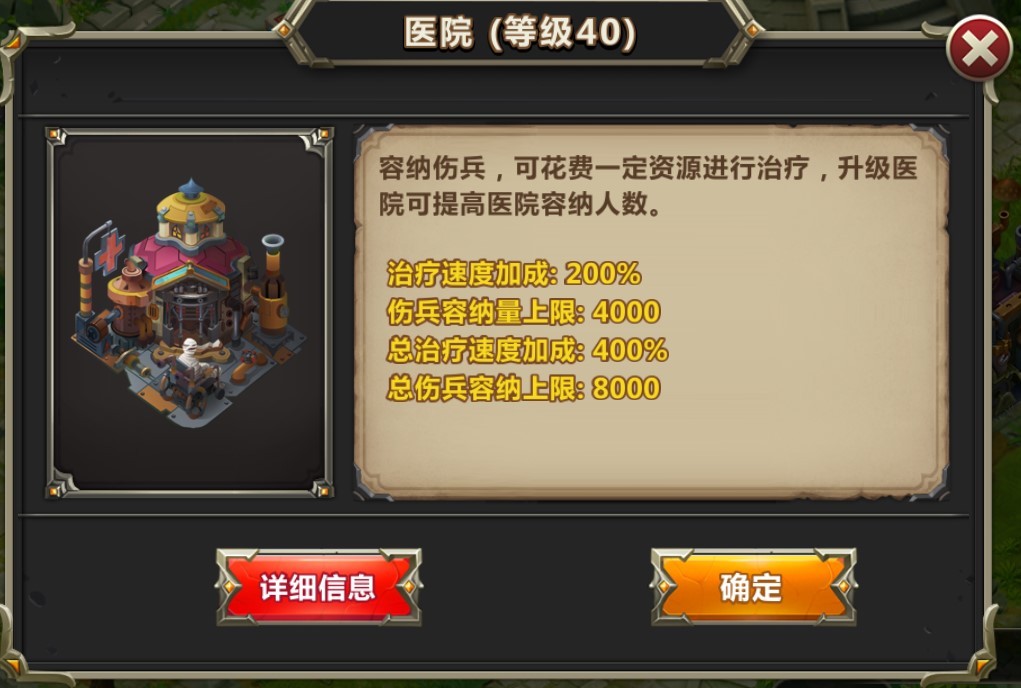
Task: Tap the red cross sign on hospital
Action: coord(110,251)
